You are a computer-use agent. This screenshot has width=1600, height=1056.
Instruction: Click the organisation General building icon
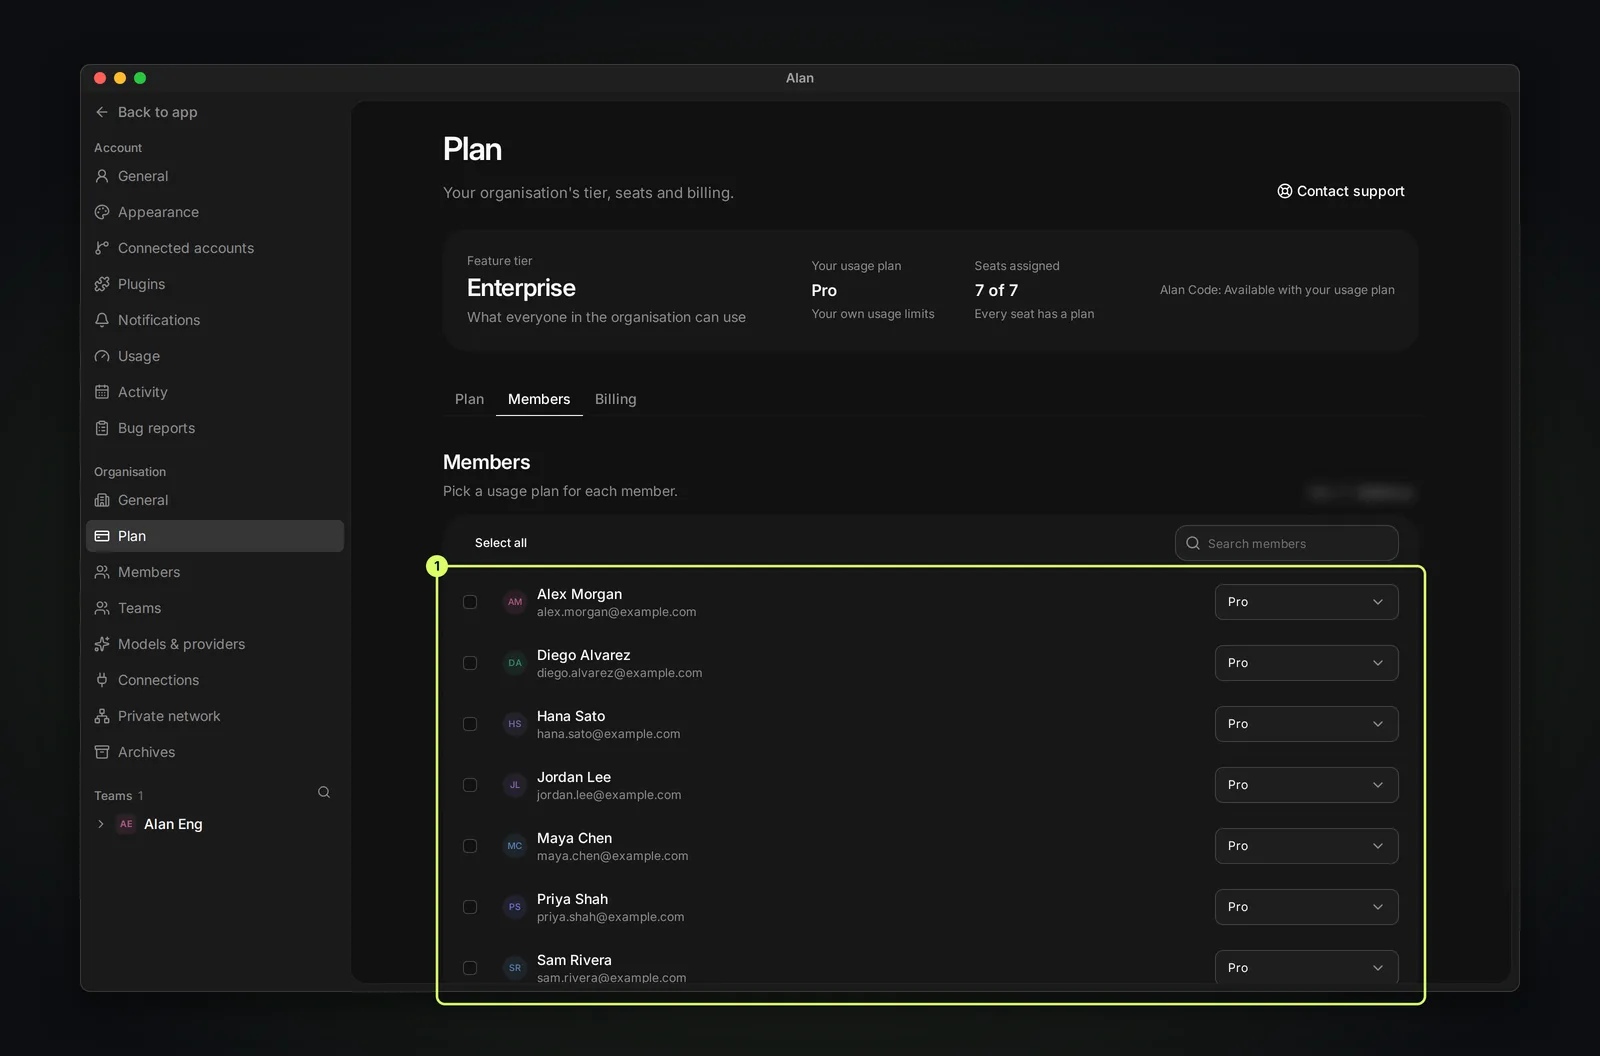coord(102,500)
